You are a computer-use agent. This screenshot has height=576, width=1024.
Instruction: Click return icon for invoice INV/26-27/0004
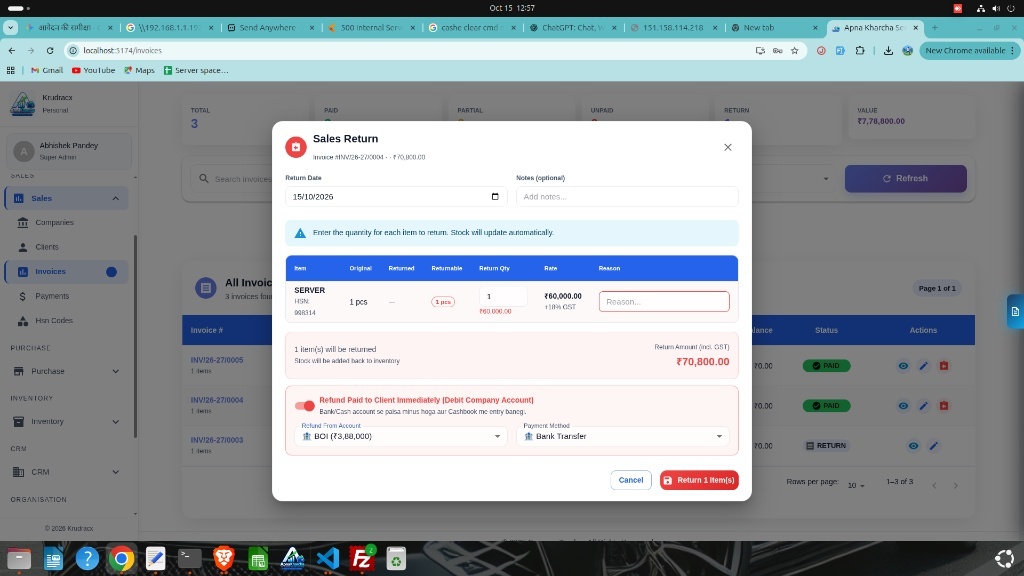944,406
